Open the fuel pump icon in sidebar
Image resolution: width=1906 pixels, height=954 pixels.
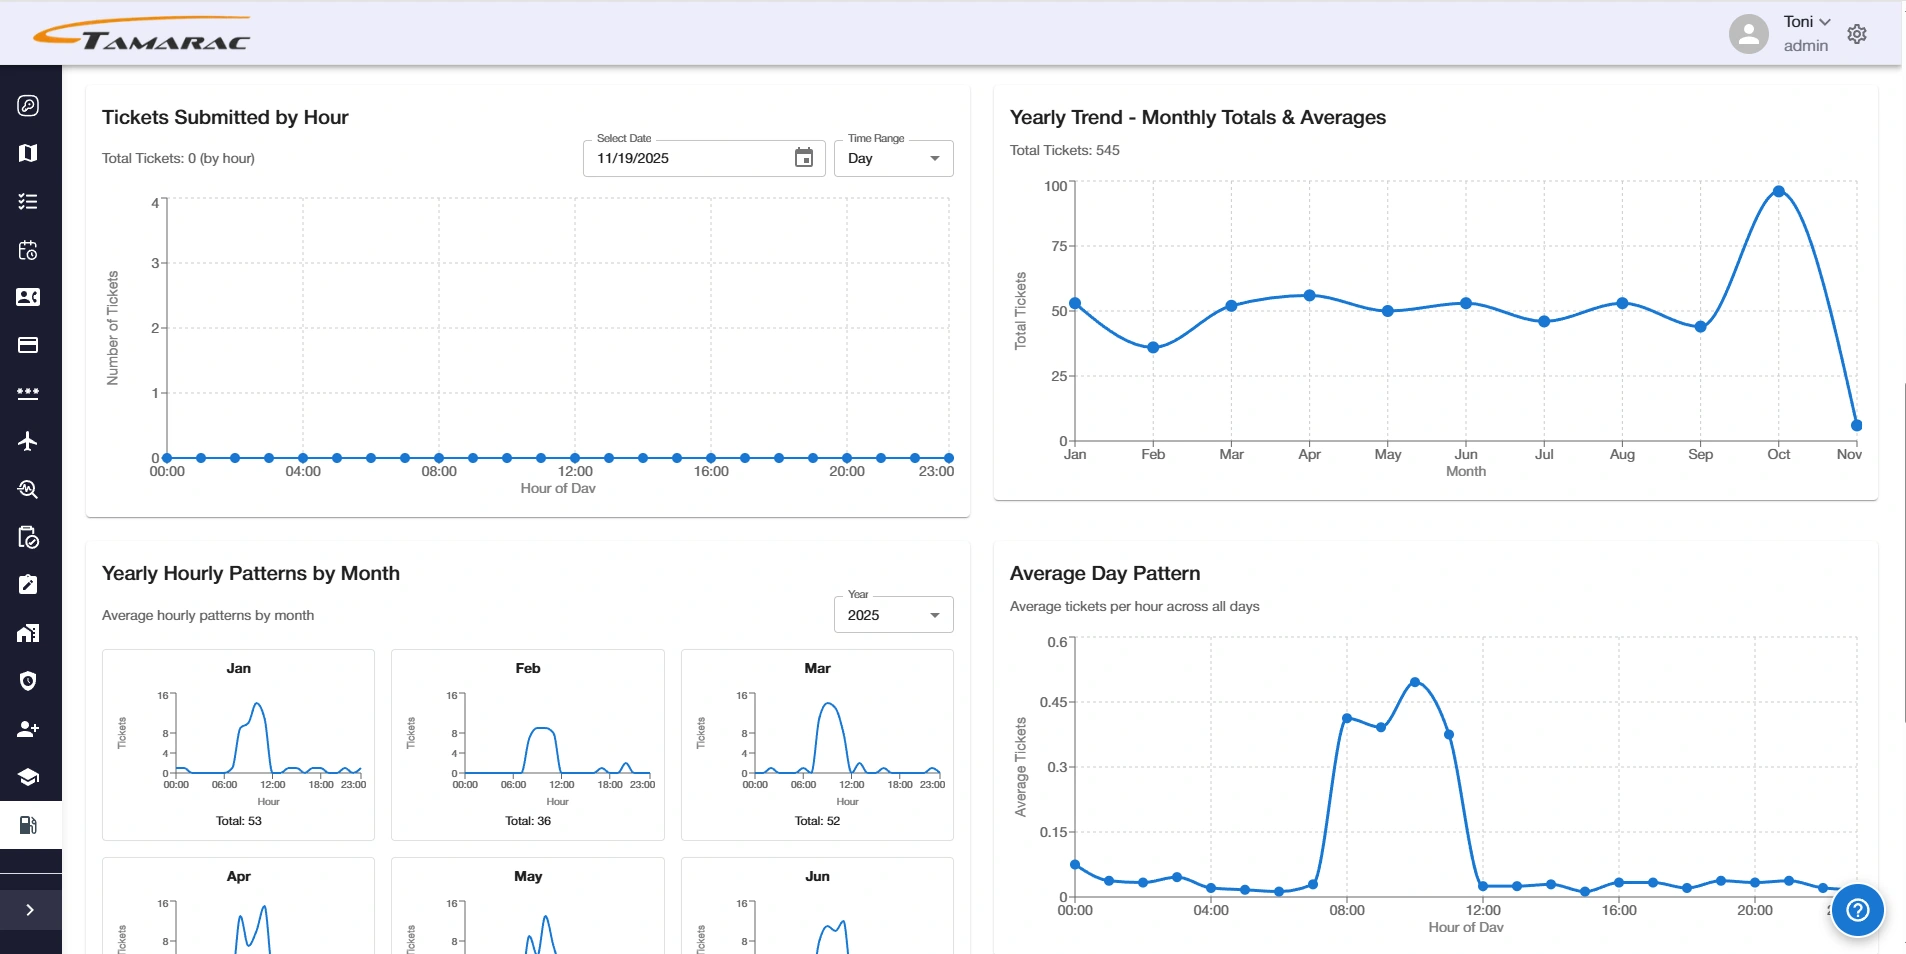pyautogui.click(x=28, y=825)
